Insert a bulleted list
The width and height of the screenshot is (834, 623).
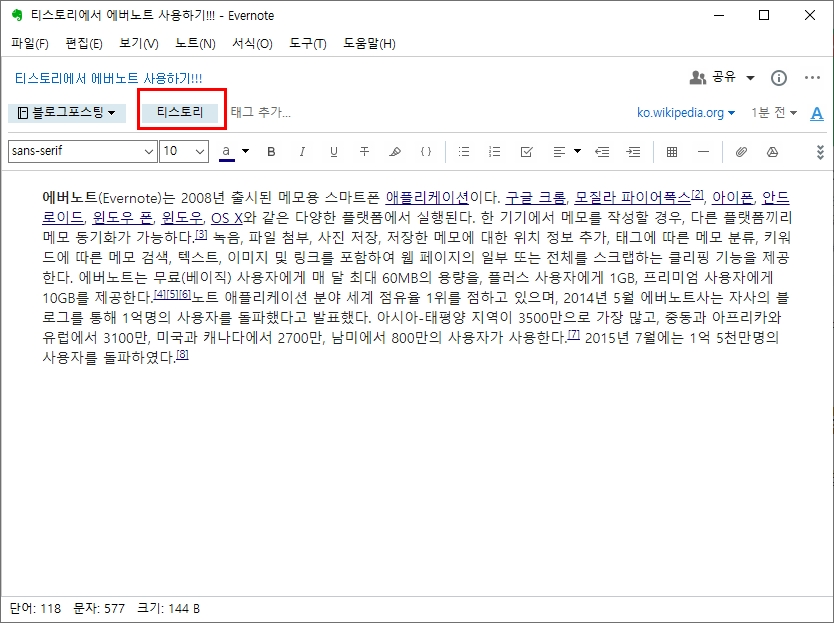[464, 152]
